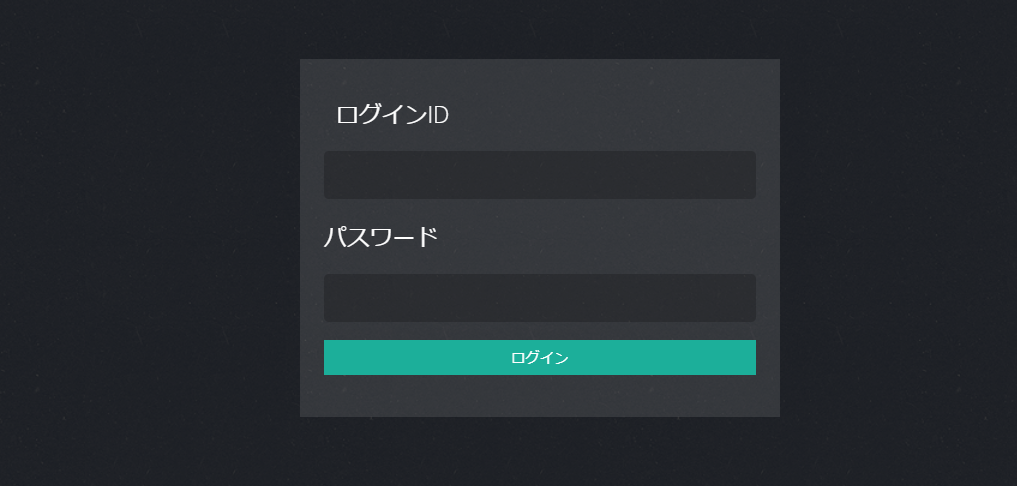Activate the field above the ログイン button
The image size is (1017, 486).
tap(539, 298)
